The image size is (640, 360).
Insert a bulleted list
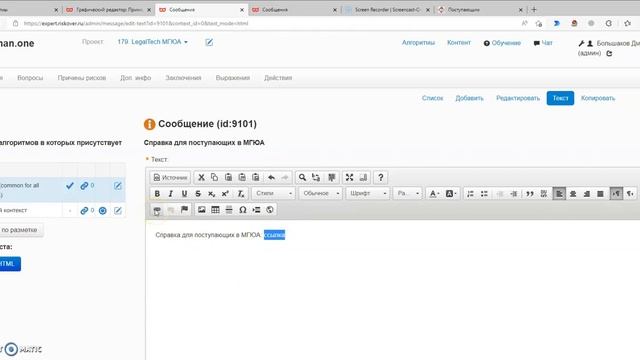[x=484, y=193]
